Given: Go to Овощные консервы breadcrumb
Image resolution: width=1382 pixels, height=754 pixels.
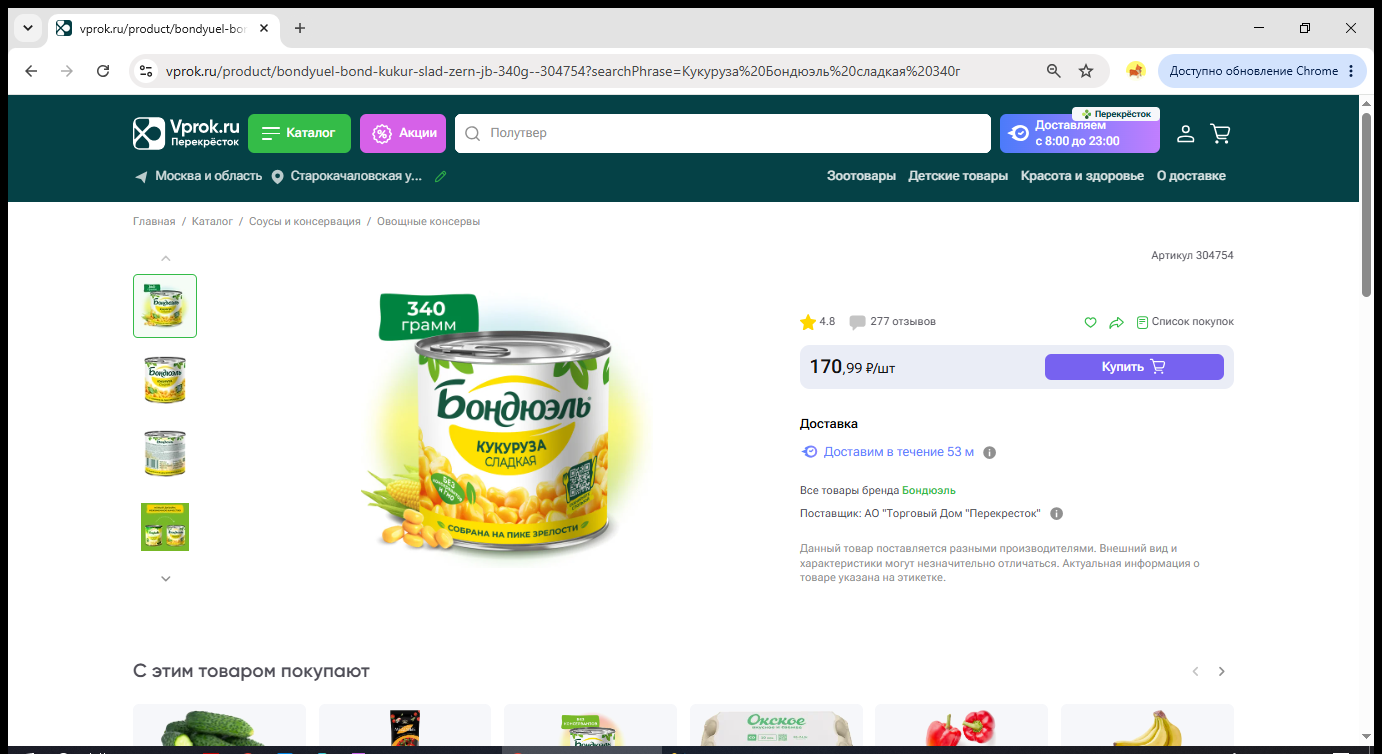Looking at the screenshot, I should click(x=429, y=222).
